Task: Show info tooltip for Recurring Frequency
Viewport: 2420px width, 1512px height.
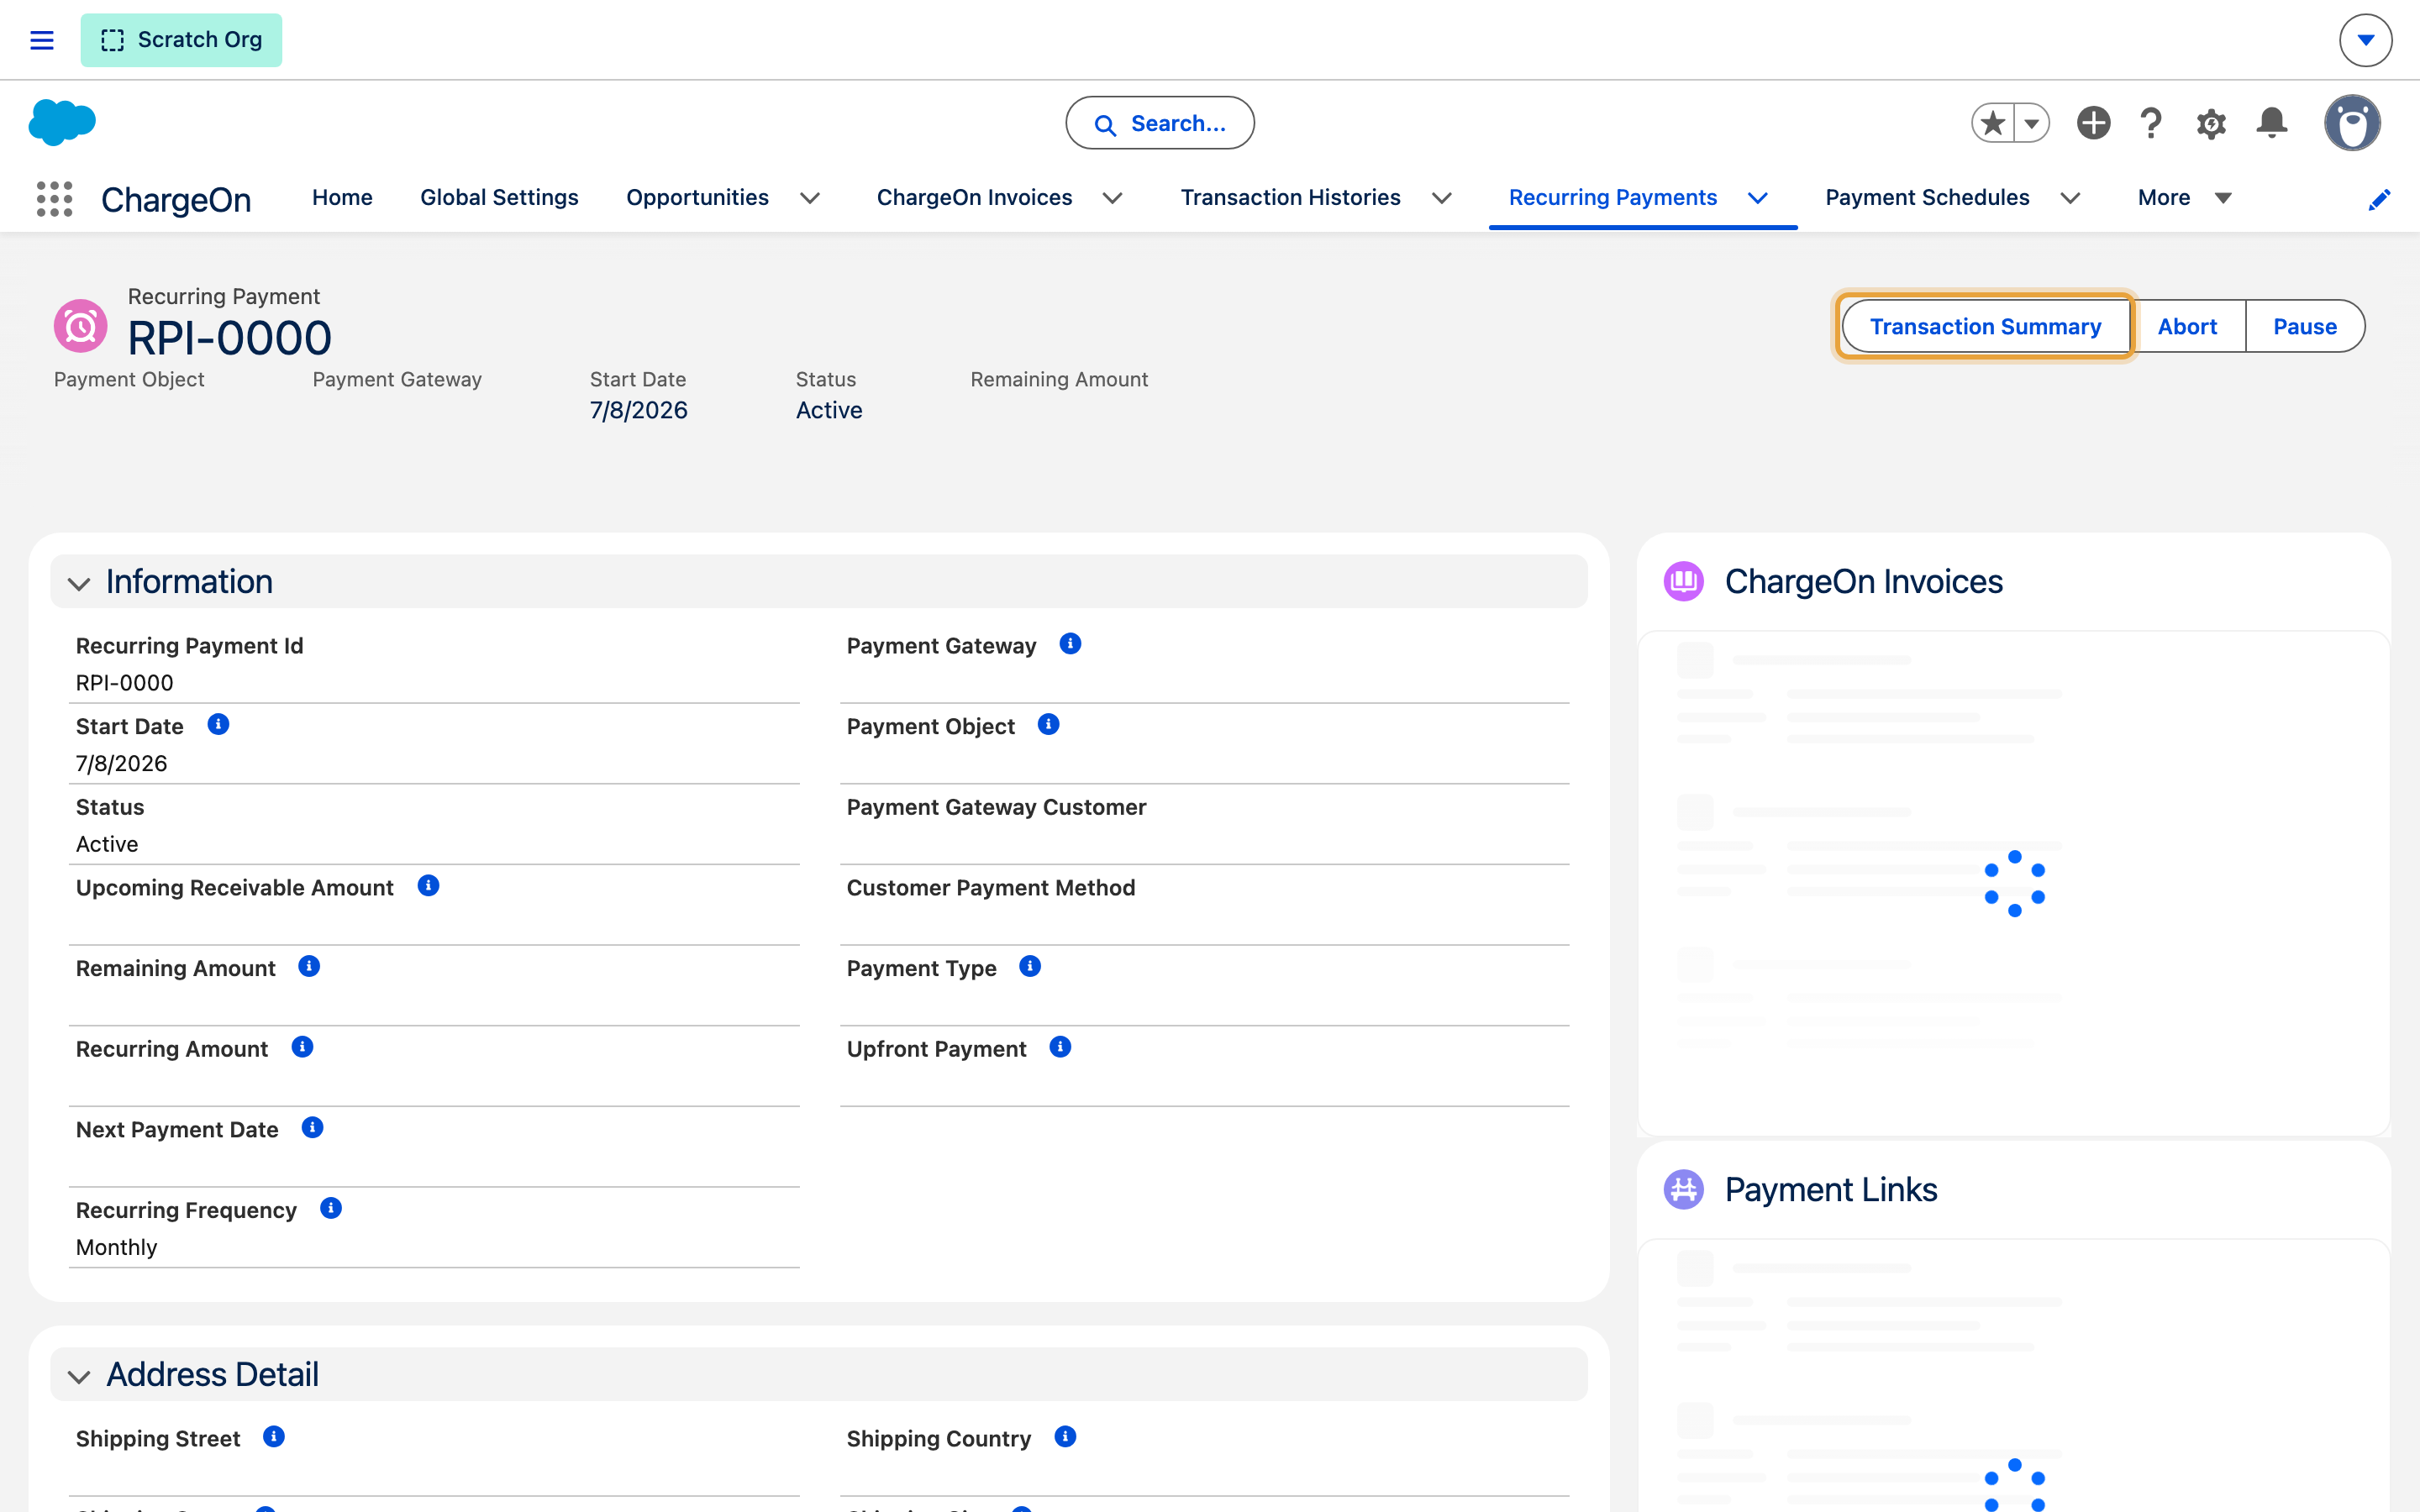Action: (331, 1208)
